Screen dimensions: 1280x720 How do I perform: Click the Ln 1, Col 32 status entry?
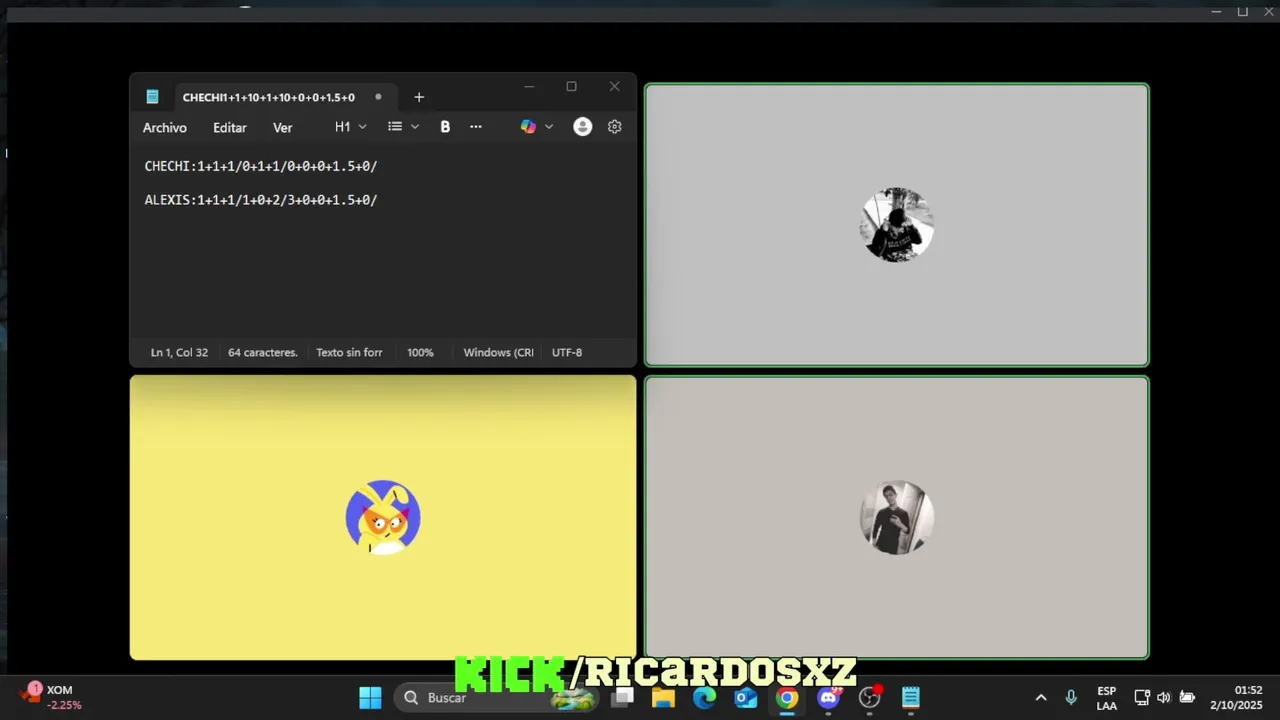(180, 352)
